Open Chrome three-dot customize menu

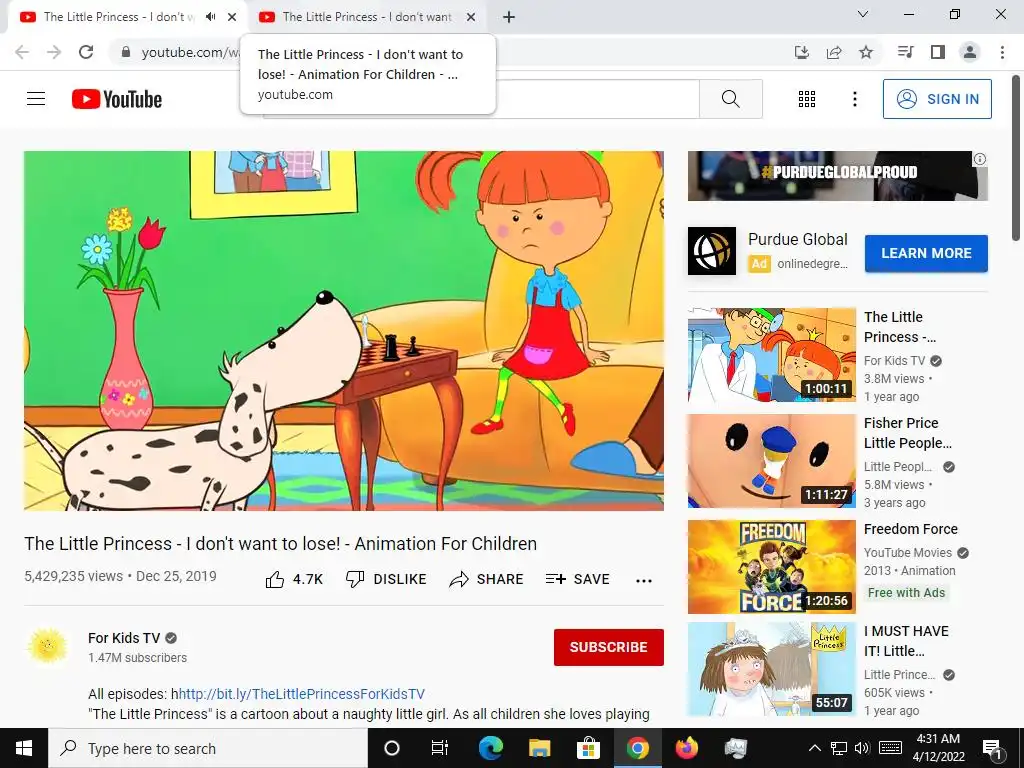point(1002,52)
